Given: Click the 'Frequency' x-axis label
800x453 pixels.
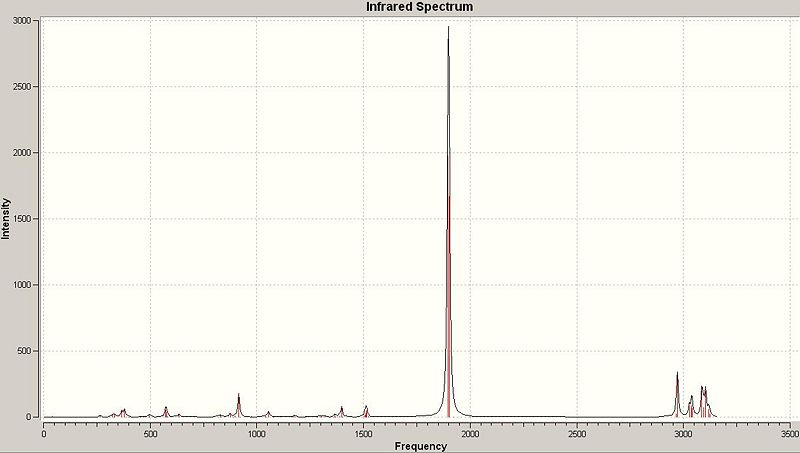Looking at the screenshot, I should tap(420, 446).
